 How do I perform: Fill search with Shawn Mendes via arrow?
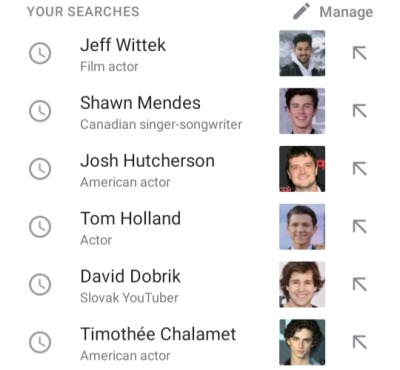pyautogui.click(x=360, y=111)
